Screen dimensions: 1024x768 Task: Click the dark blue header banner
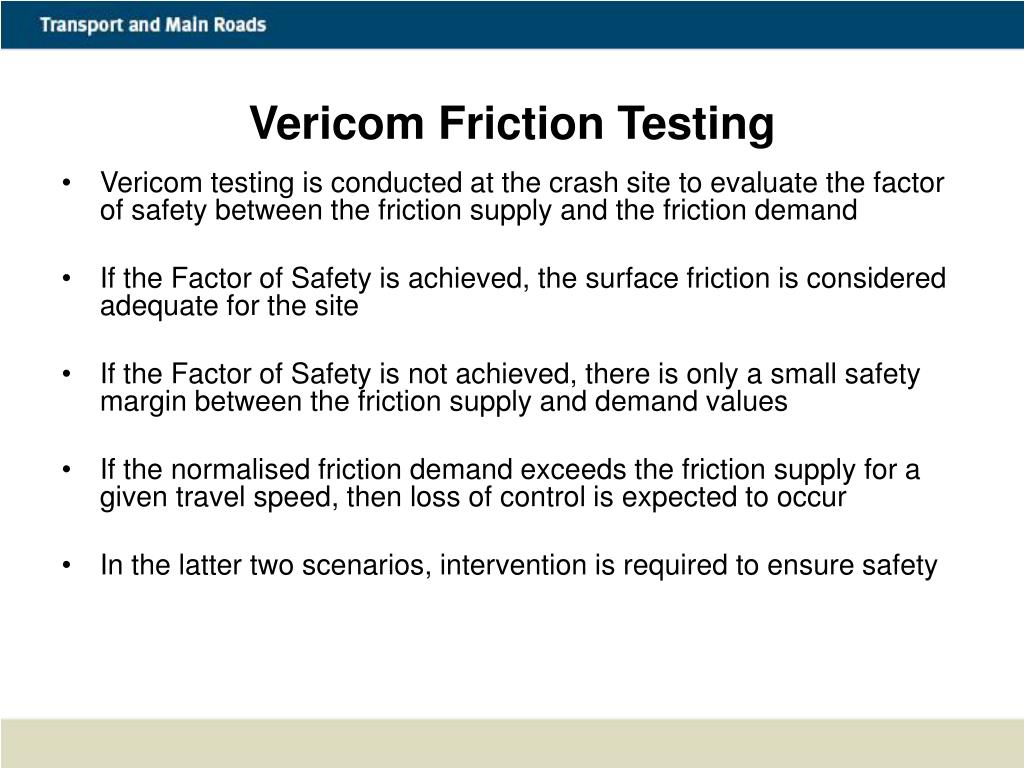[x=512, y=24]
